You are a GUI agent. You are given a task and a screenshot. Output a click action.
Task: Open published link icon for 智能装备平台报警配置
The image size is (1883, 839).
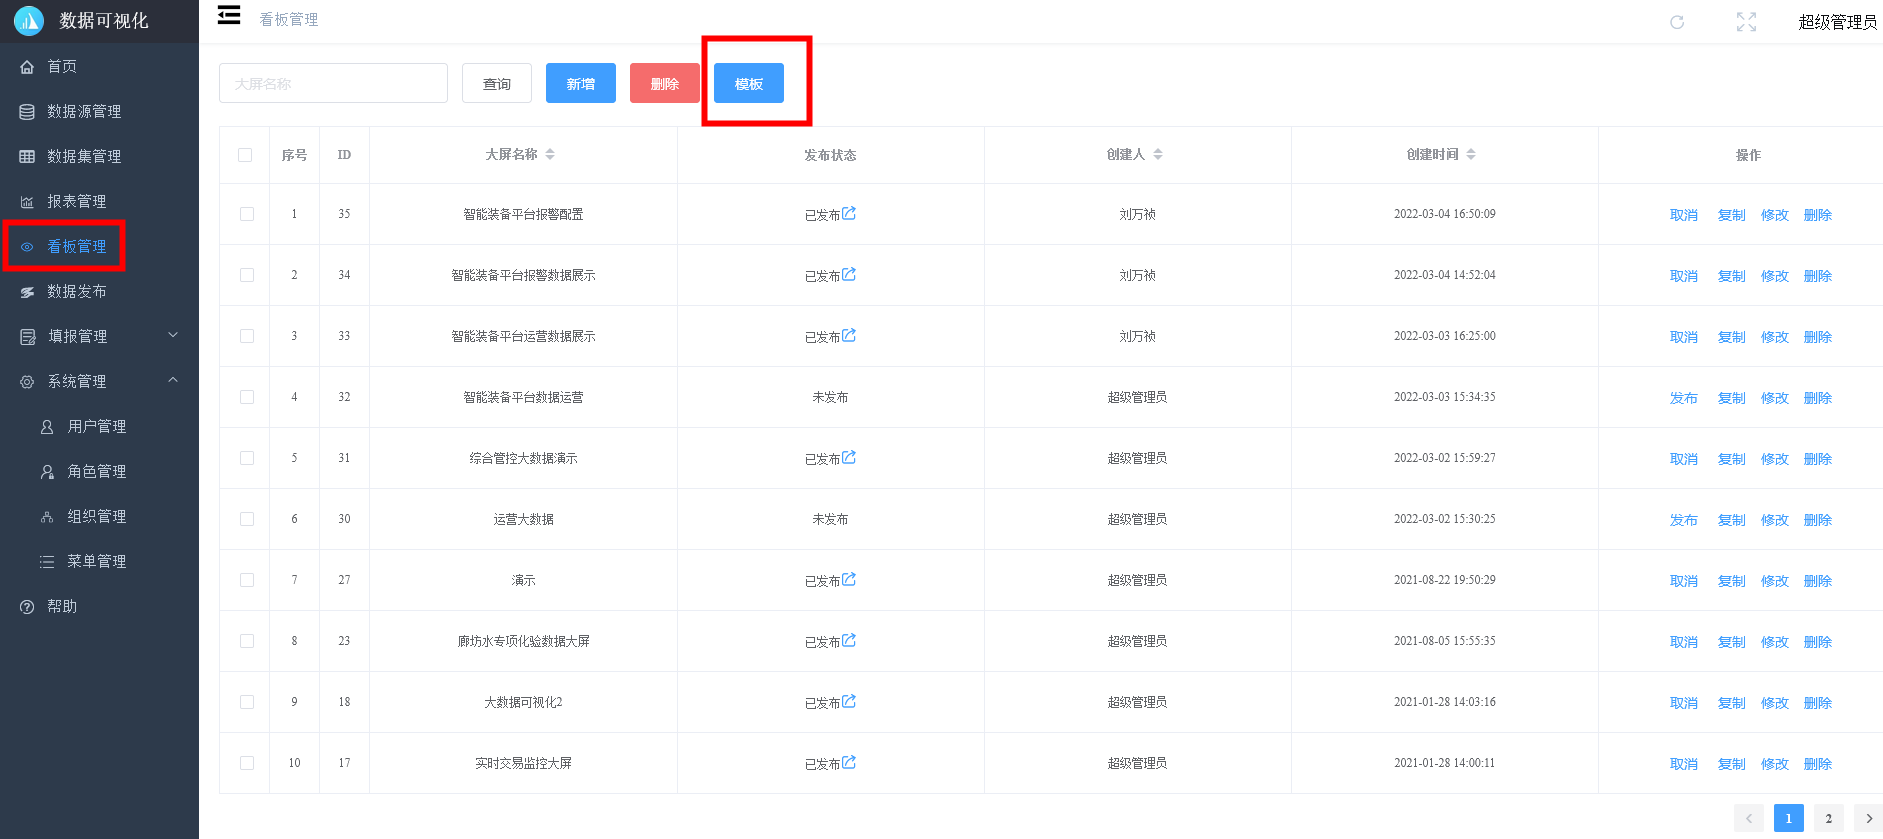click(849, 213)
